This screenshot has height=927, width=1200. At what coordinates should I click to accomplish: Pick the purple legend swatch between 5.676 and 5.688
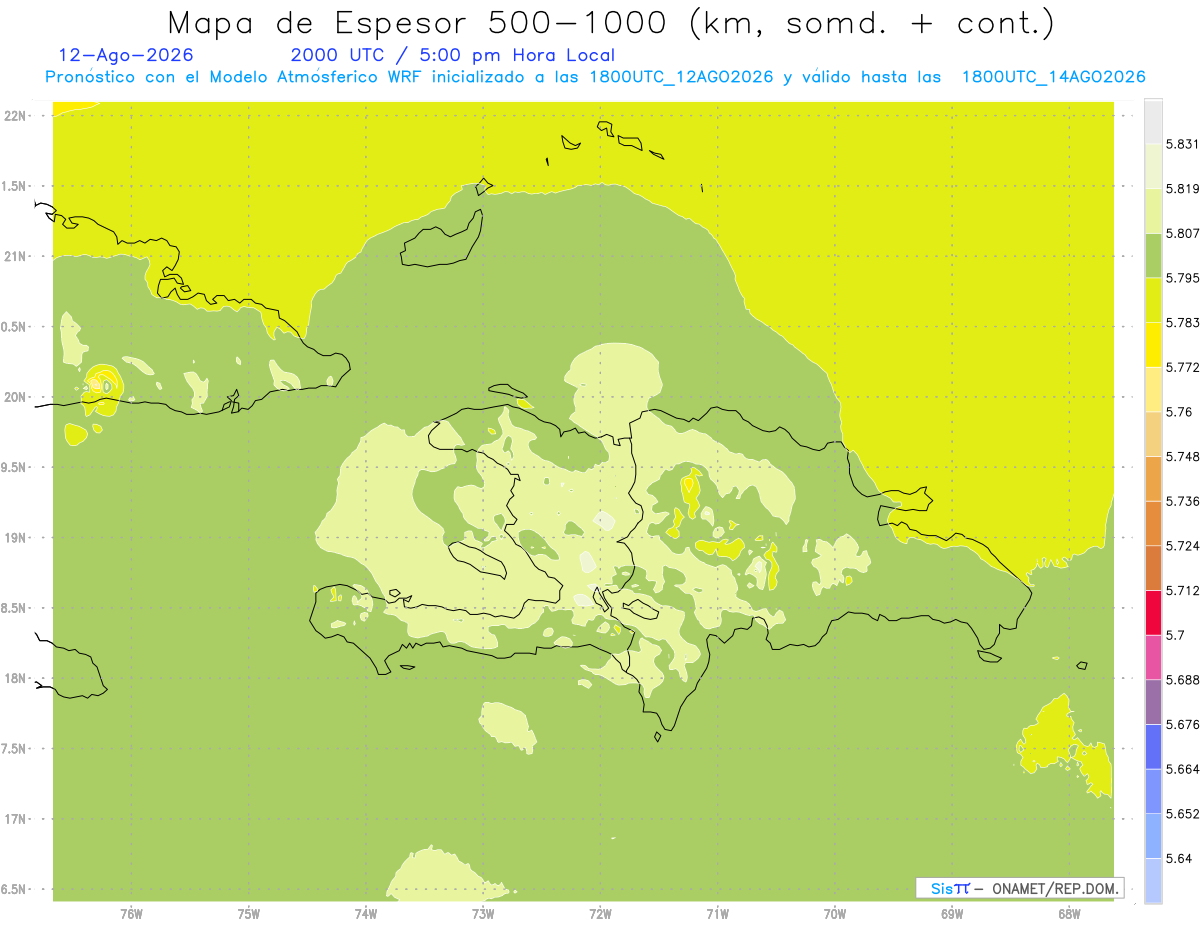click(1153, 702)
